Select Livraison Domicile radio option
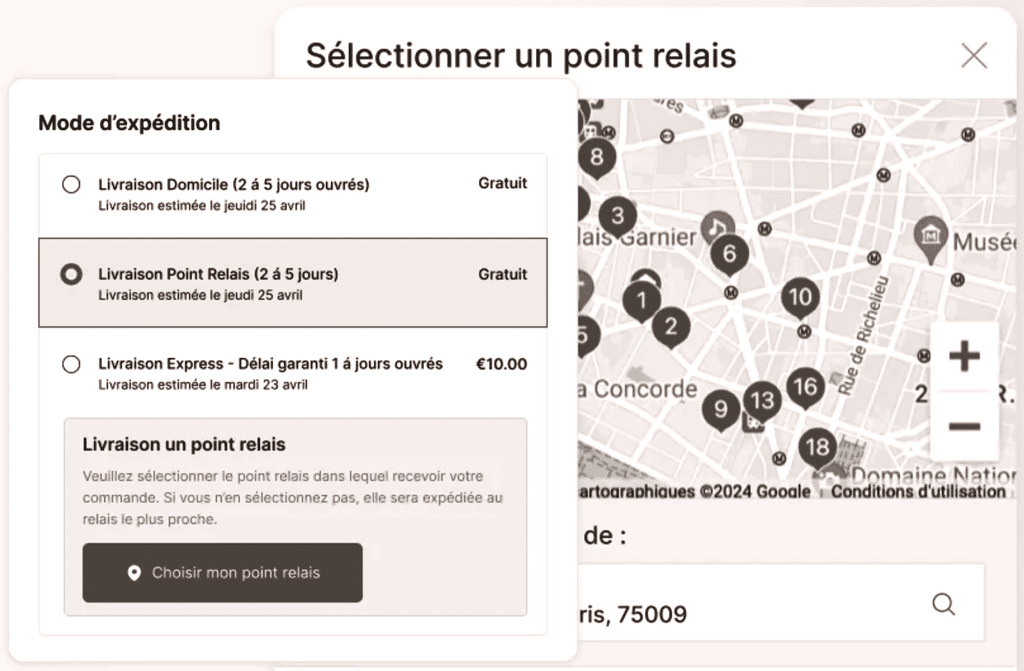The width and height of the screenshot is (1024, 671). [71, 184]
